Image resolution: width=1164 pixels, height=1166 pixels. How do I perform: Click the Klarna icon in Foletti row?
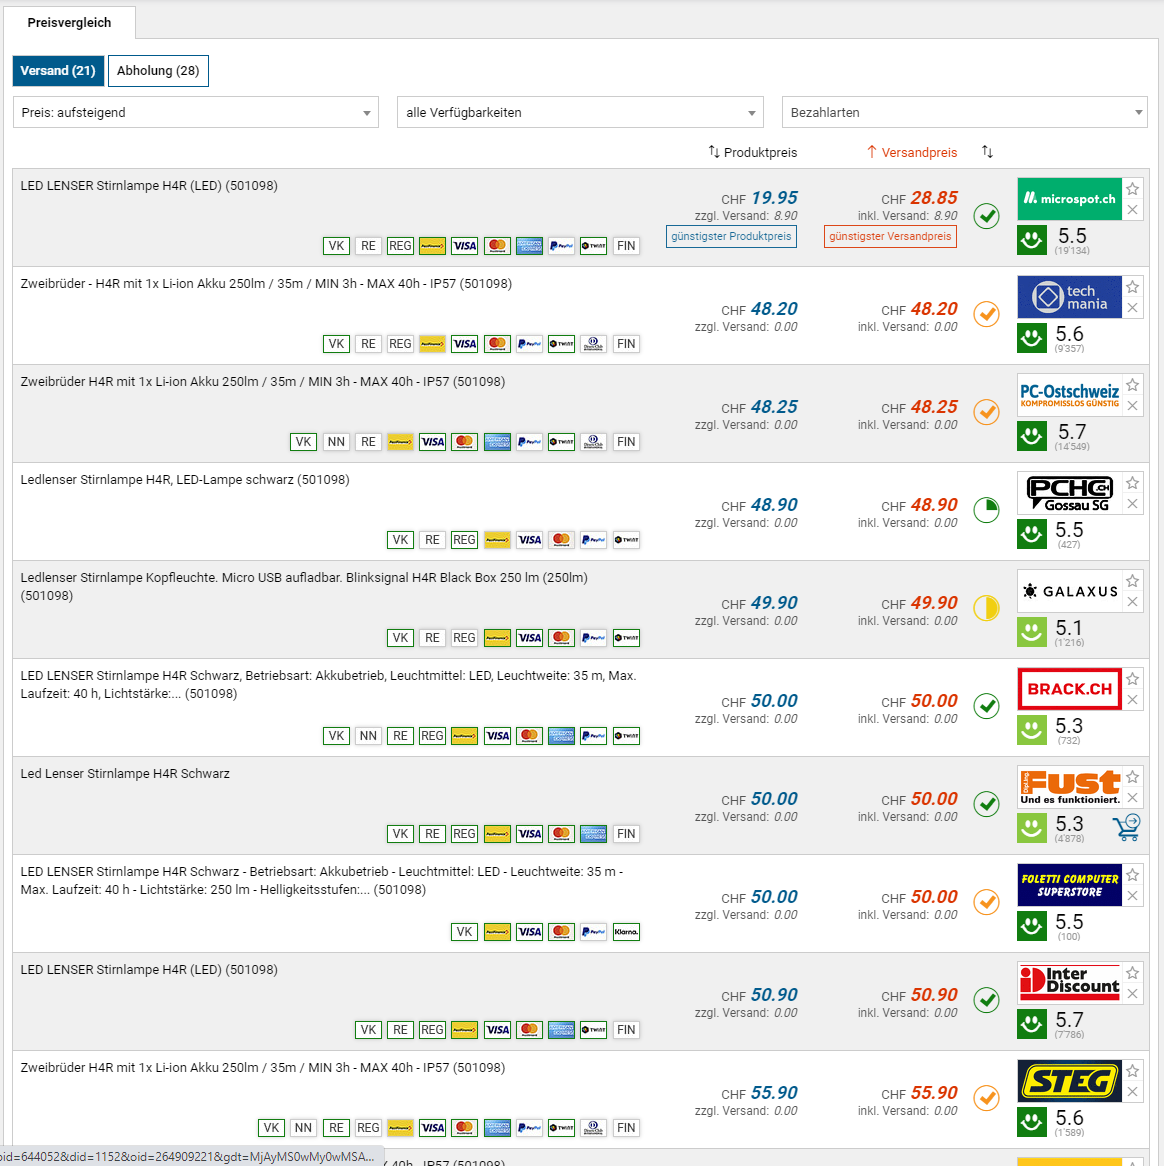[626, 932]
